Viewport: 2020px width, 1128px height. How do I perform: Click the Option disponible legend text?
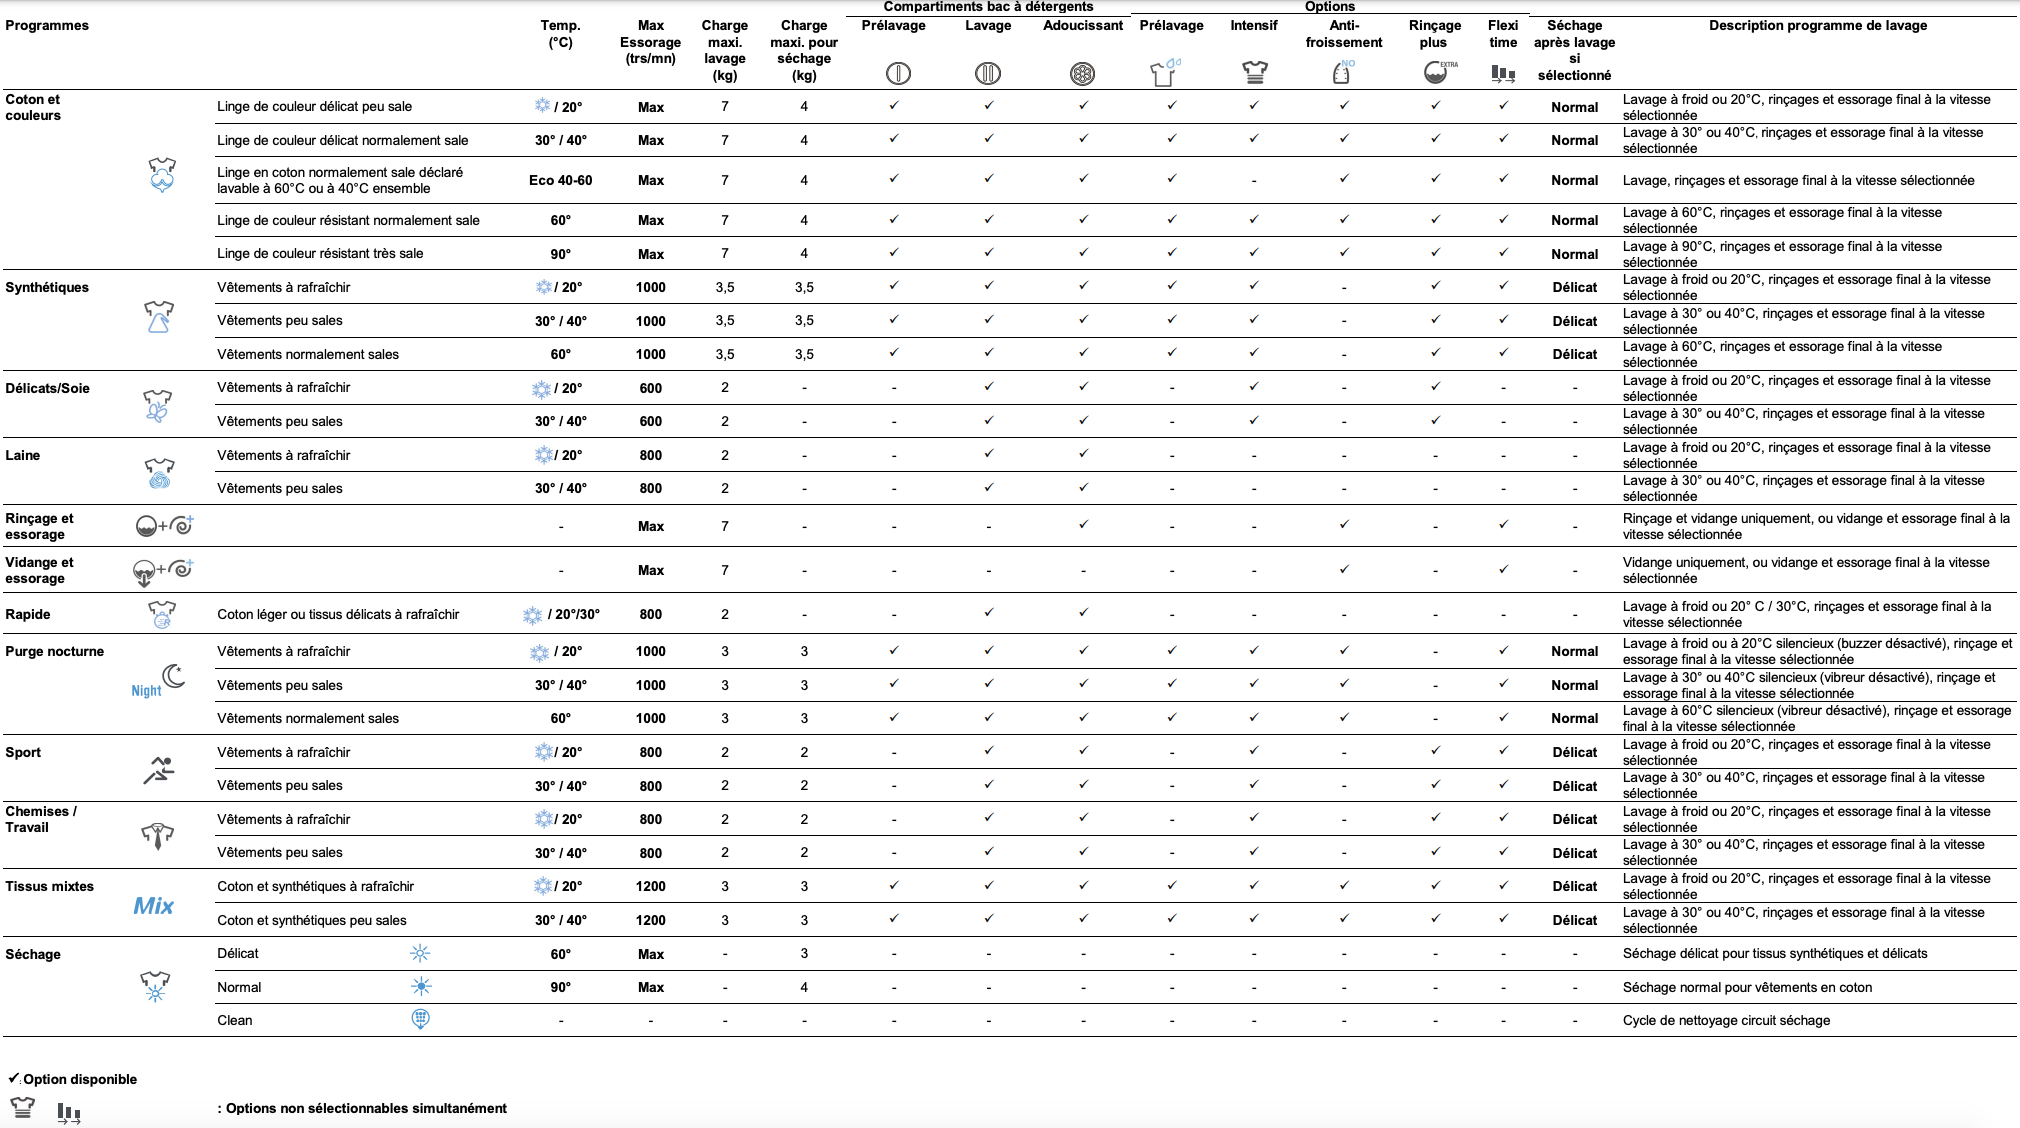pyautogui.click(x=80, y=1079)
